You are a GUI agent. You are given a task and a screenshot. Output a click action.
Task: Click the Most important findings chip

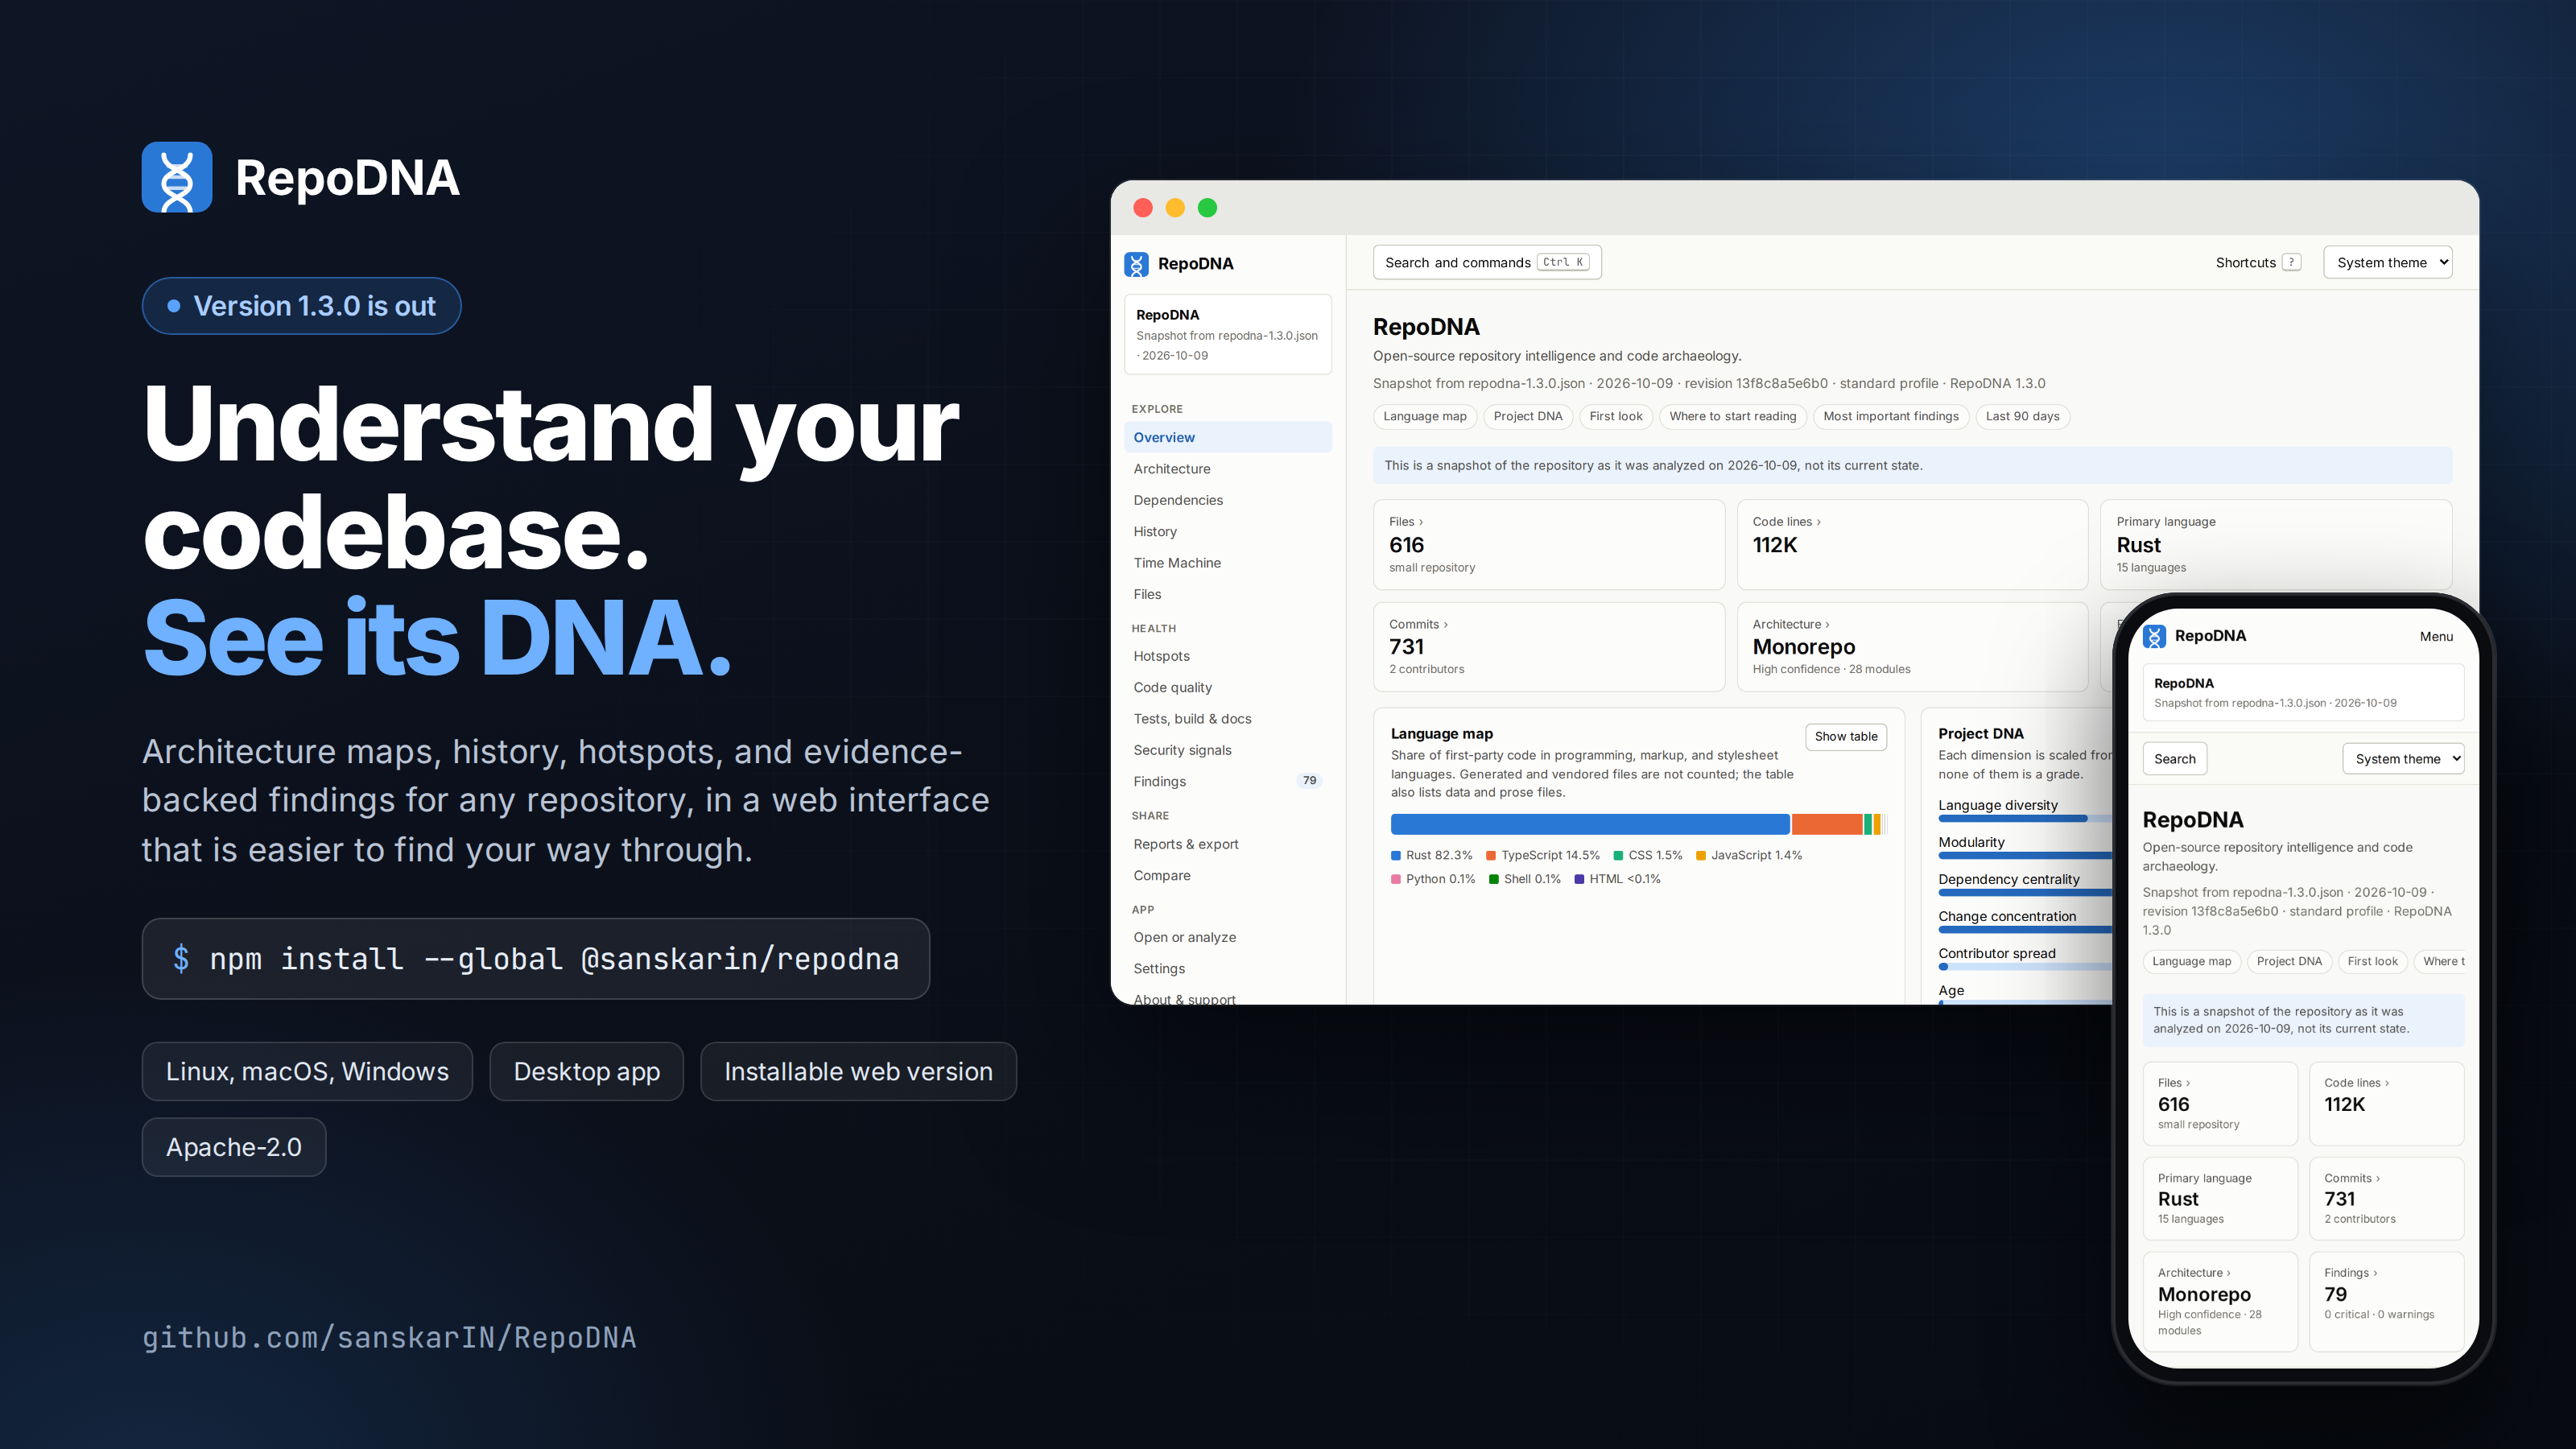coord(1890,416)
